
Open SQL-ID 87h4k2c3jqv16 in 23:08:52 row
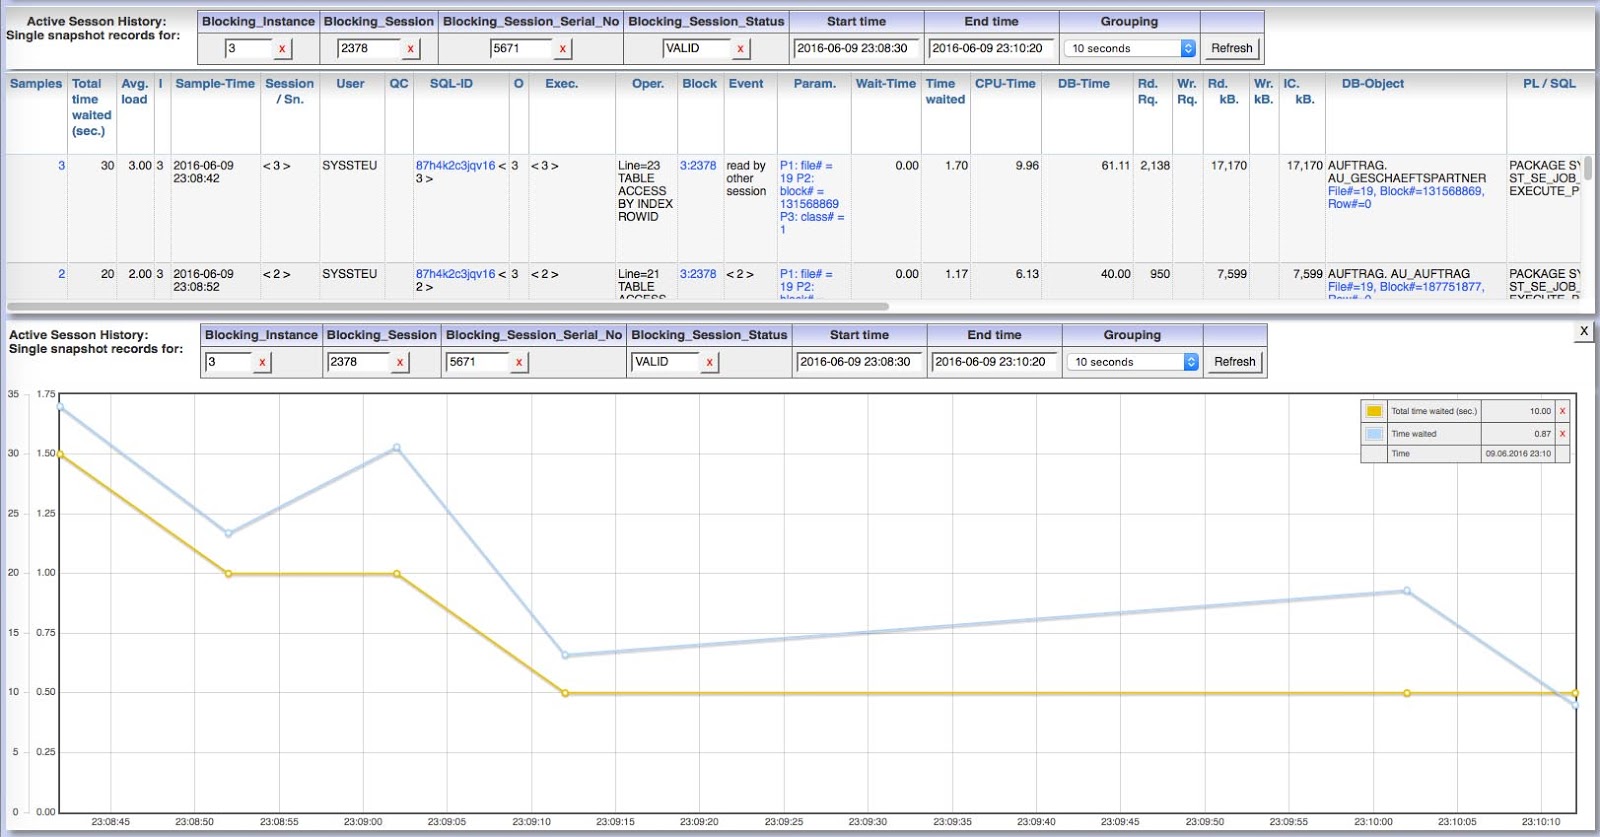click(x=455, y=274)
